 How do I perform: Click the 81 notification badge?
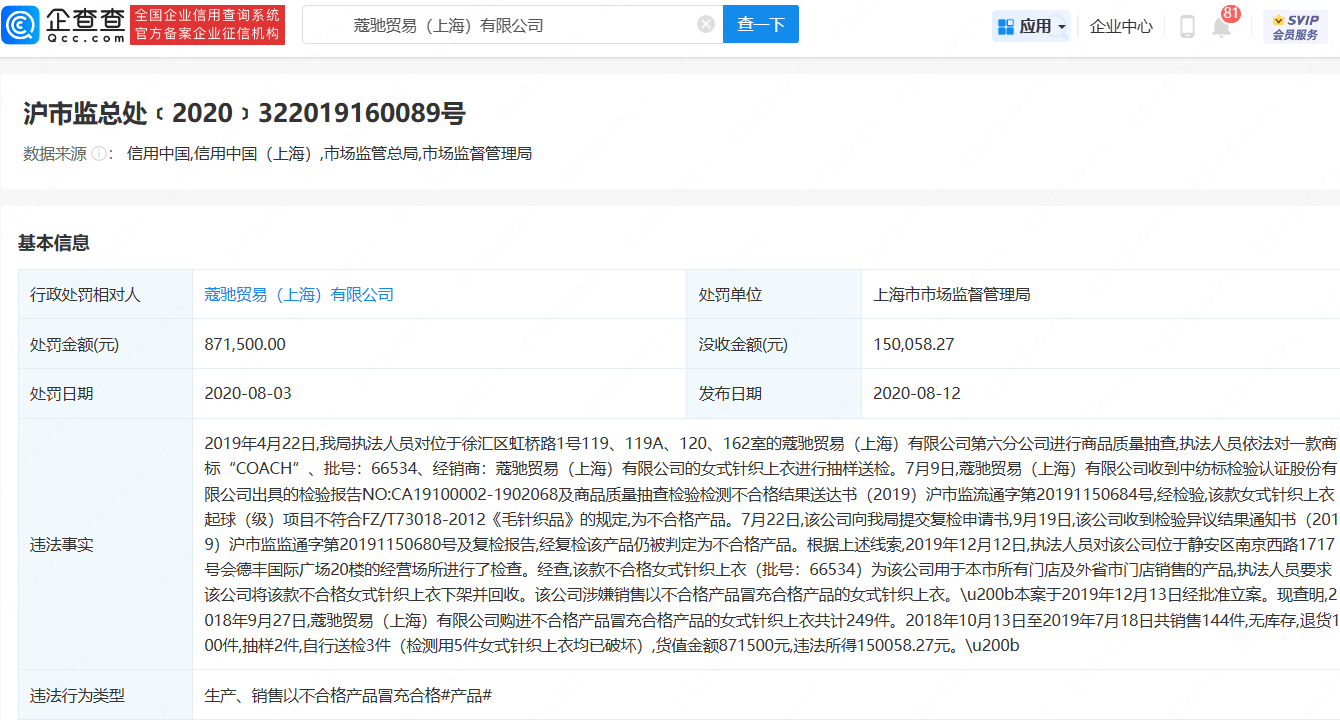tap(1231, 13)
